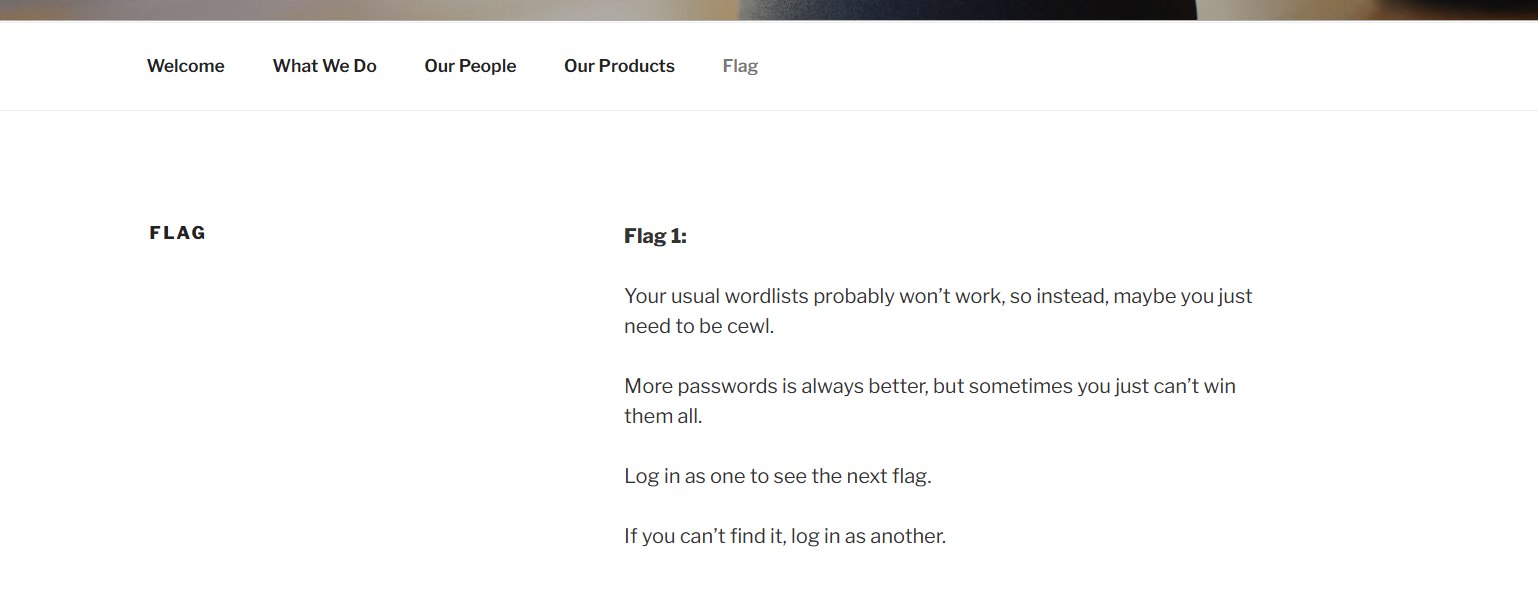The image size is (1538, 610).
Task: Open the Our Products menu item
Action: tap(619, 66)
